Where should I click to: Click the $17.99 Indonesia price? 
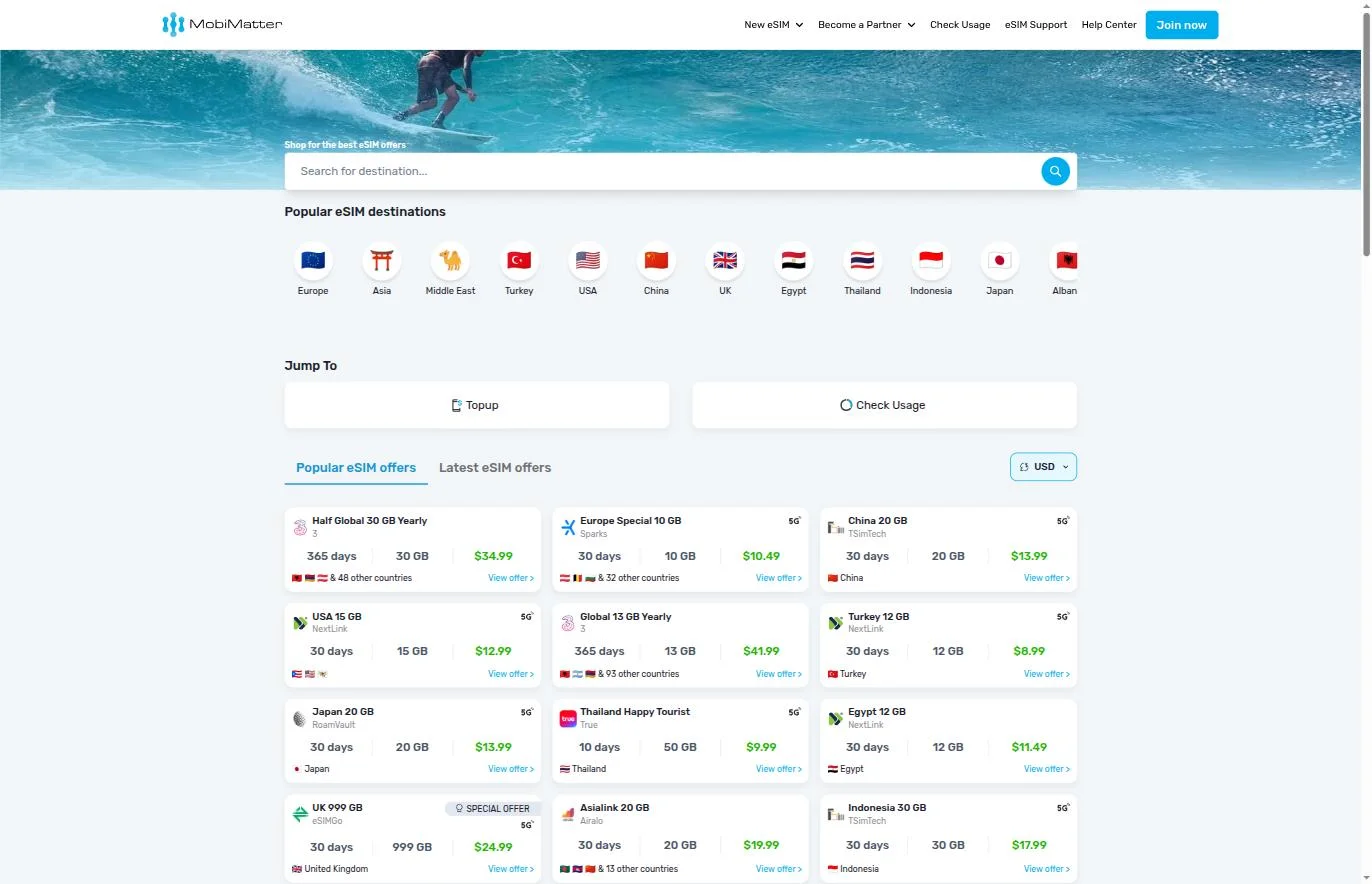[1029, 845]
